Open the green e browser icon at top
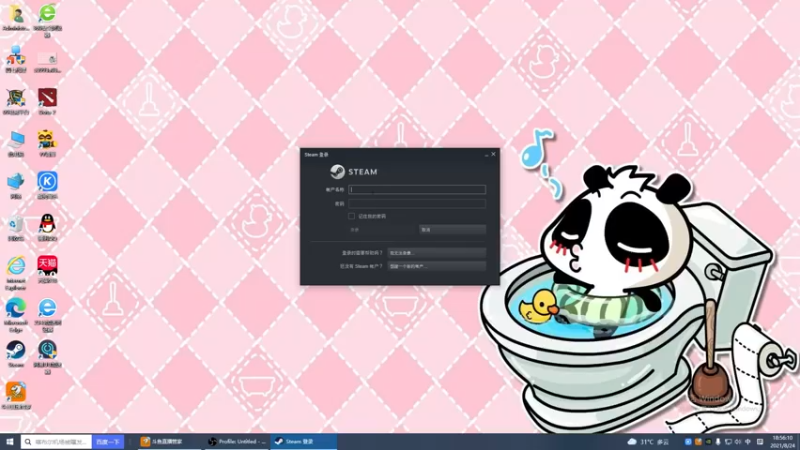Screen dimensions: 800x450 (47, 19)
